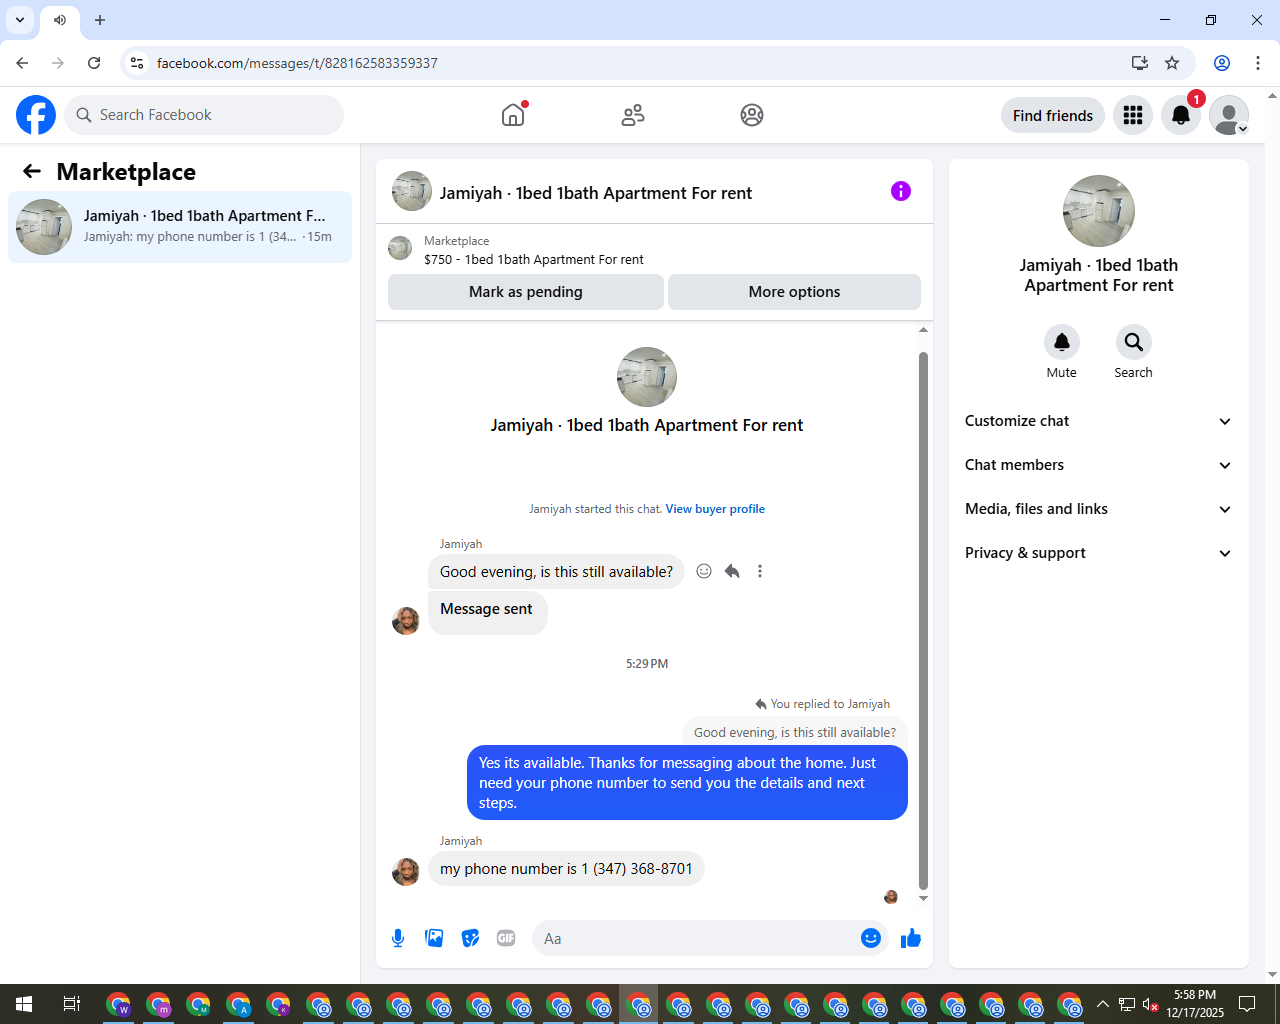1280x1024 pixels.
Task: Open the Chrome three-dot menu
Action: 1258,63
